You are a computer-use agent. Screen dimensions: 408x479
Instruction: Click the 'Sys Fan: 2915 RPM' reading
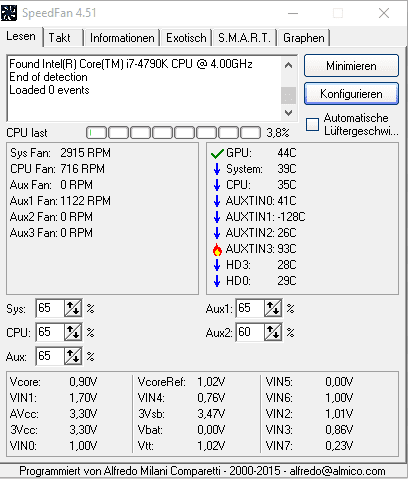tap(60, 153)
